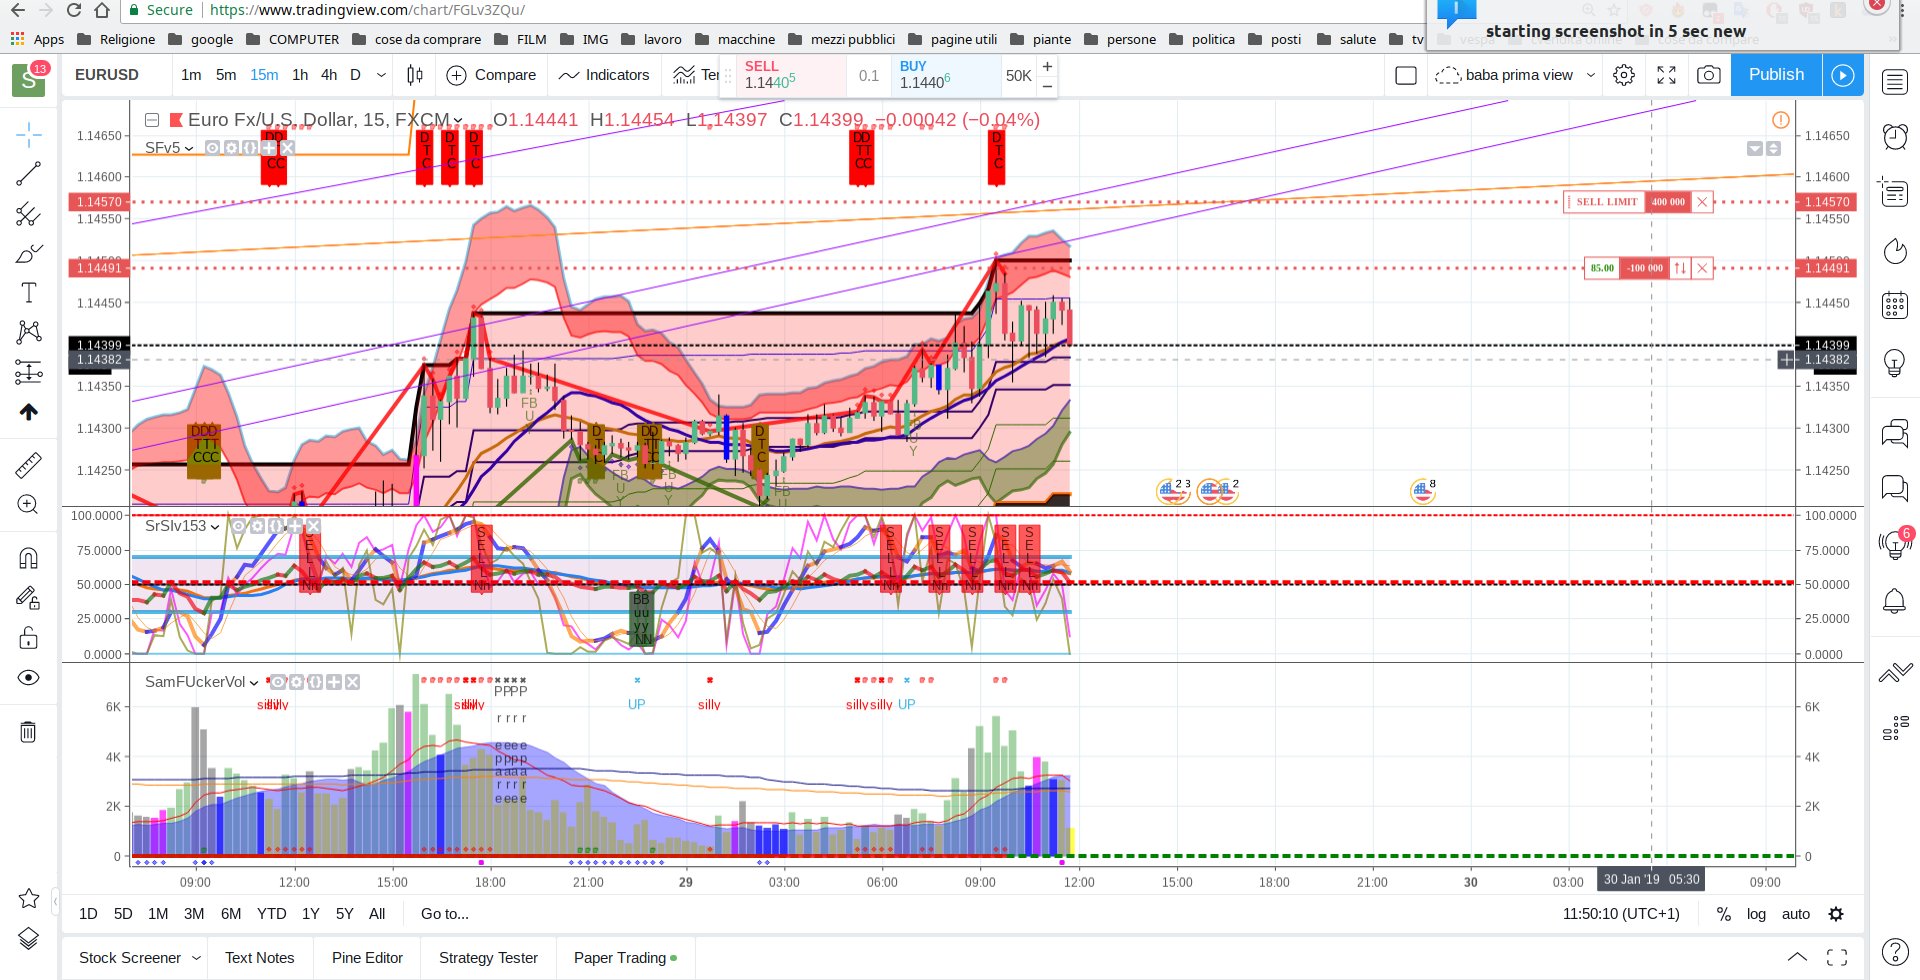
Task: Open the Text Notes tab
Action: (x=260, y=958)
